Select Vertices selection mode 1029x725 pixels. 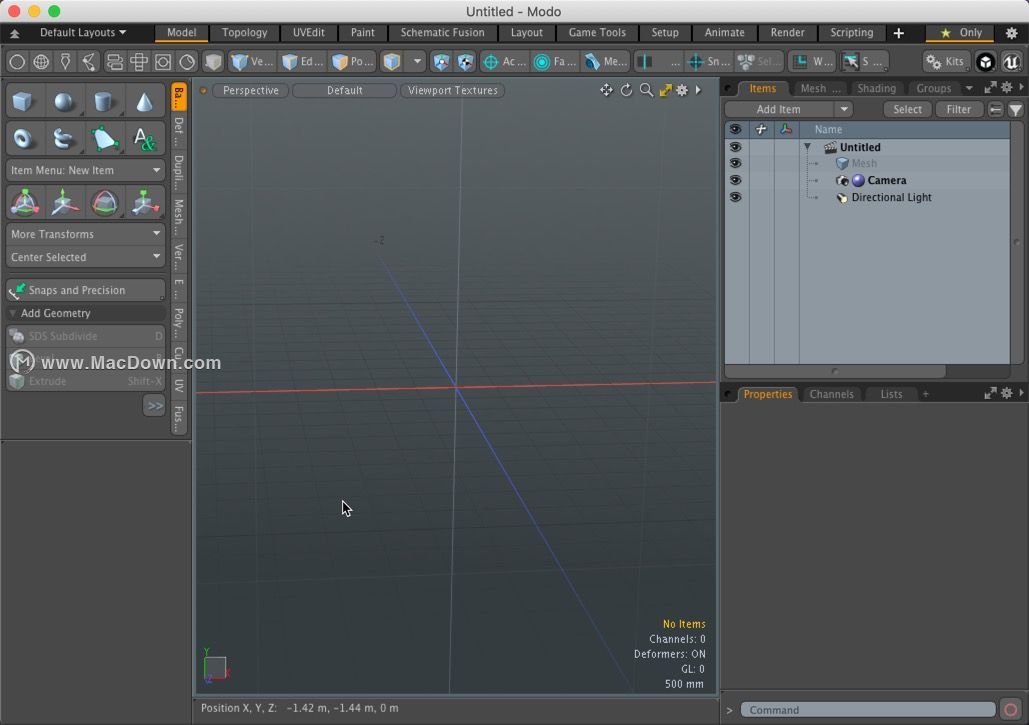[x=252, y=62]
